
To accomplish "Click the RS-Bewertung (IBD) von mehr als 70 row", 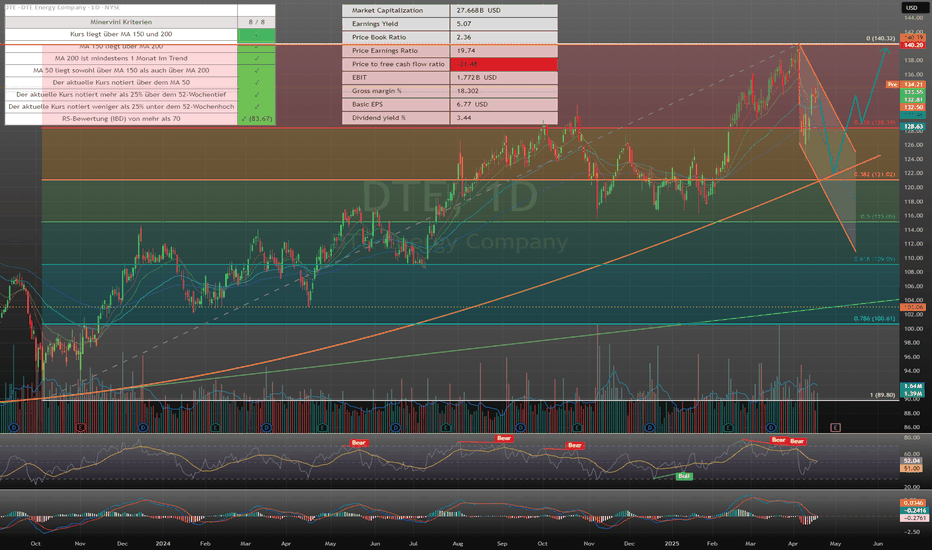I will pos(121,119).
